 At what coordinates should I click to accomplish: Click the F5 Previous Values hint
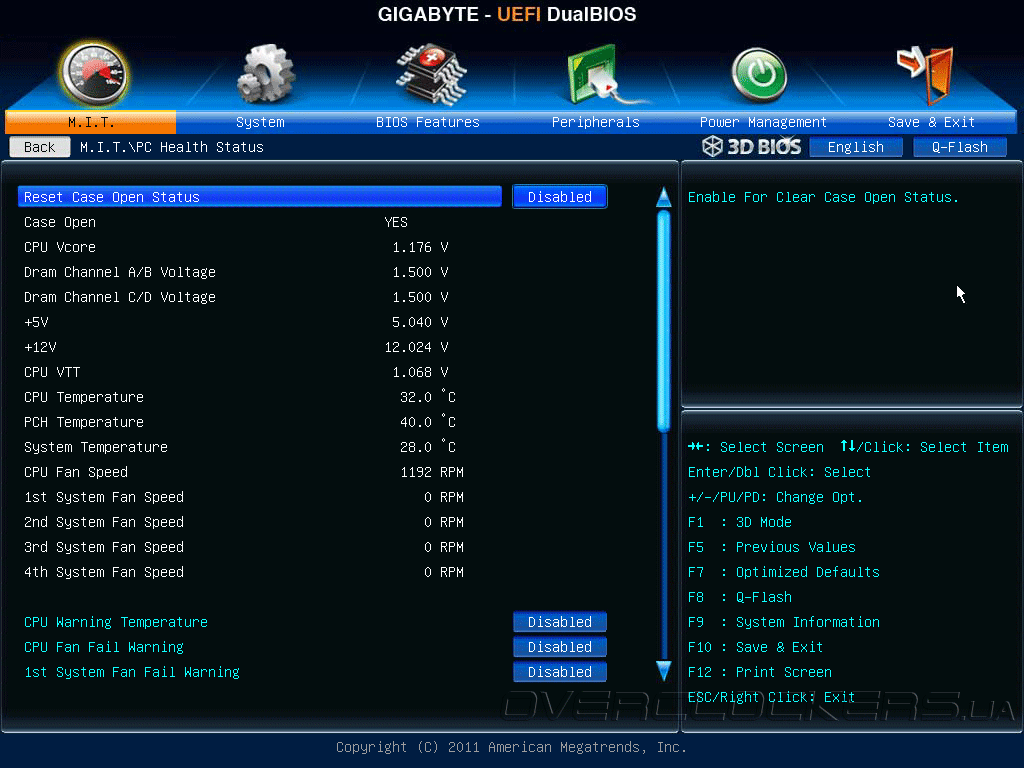772,547
